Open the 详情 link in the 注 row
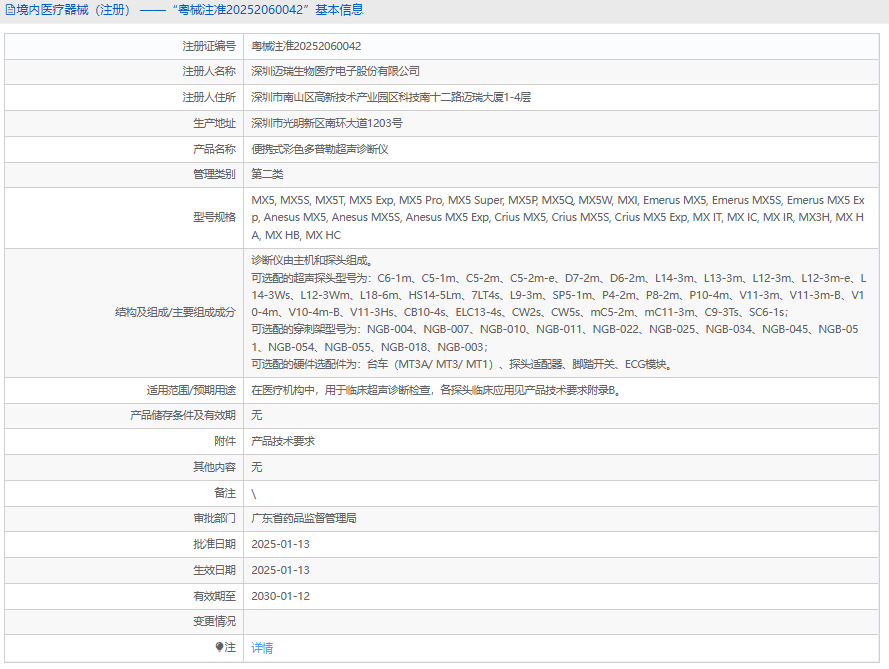Image resolution: width=889 pixels, height=669 pixels. (x=262, y=647)
